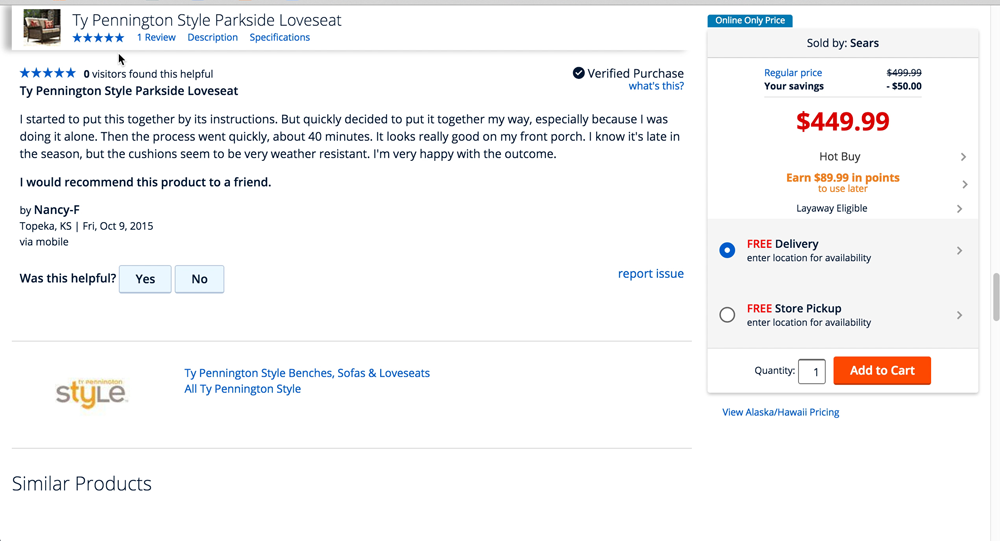Select the FREE Delivery radio option

click(x=727, y=250)
